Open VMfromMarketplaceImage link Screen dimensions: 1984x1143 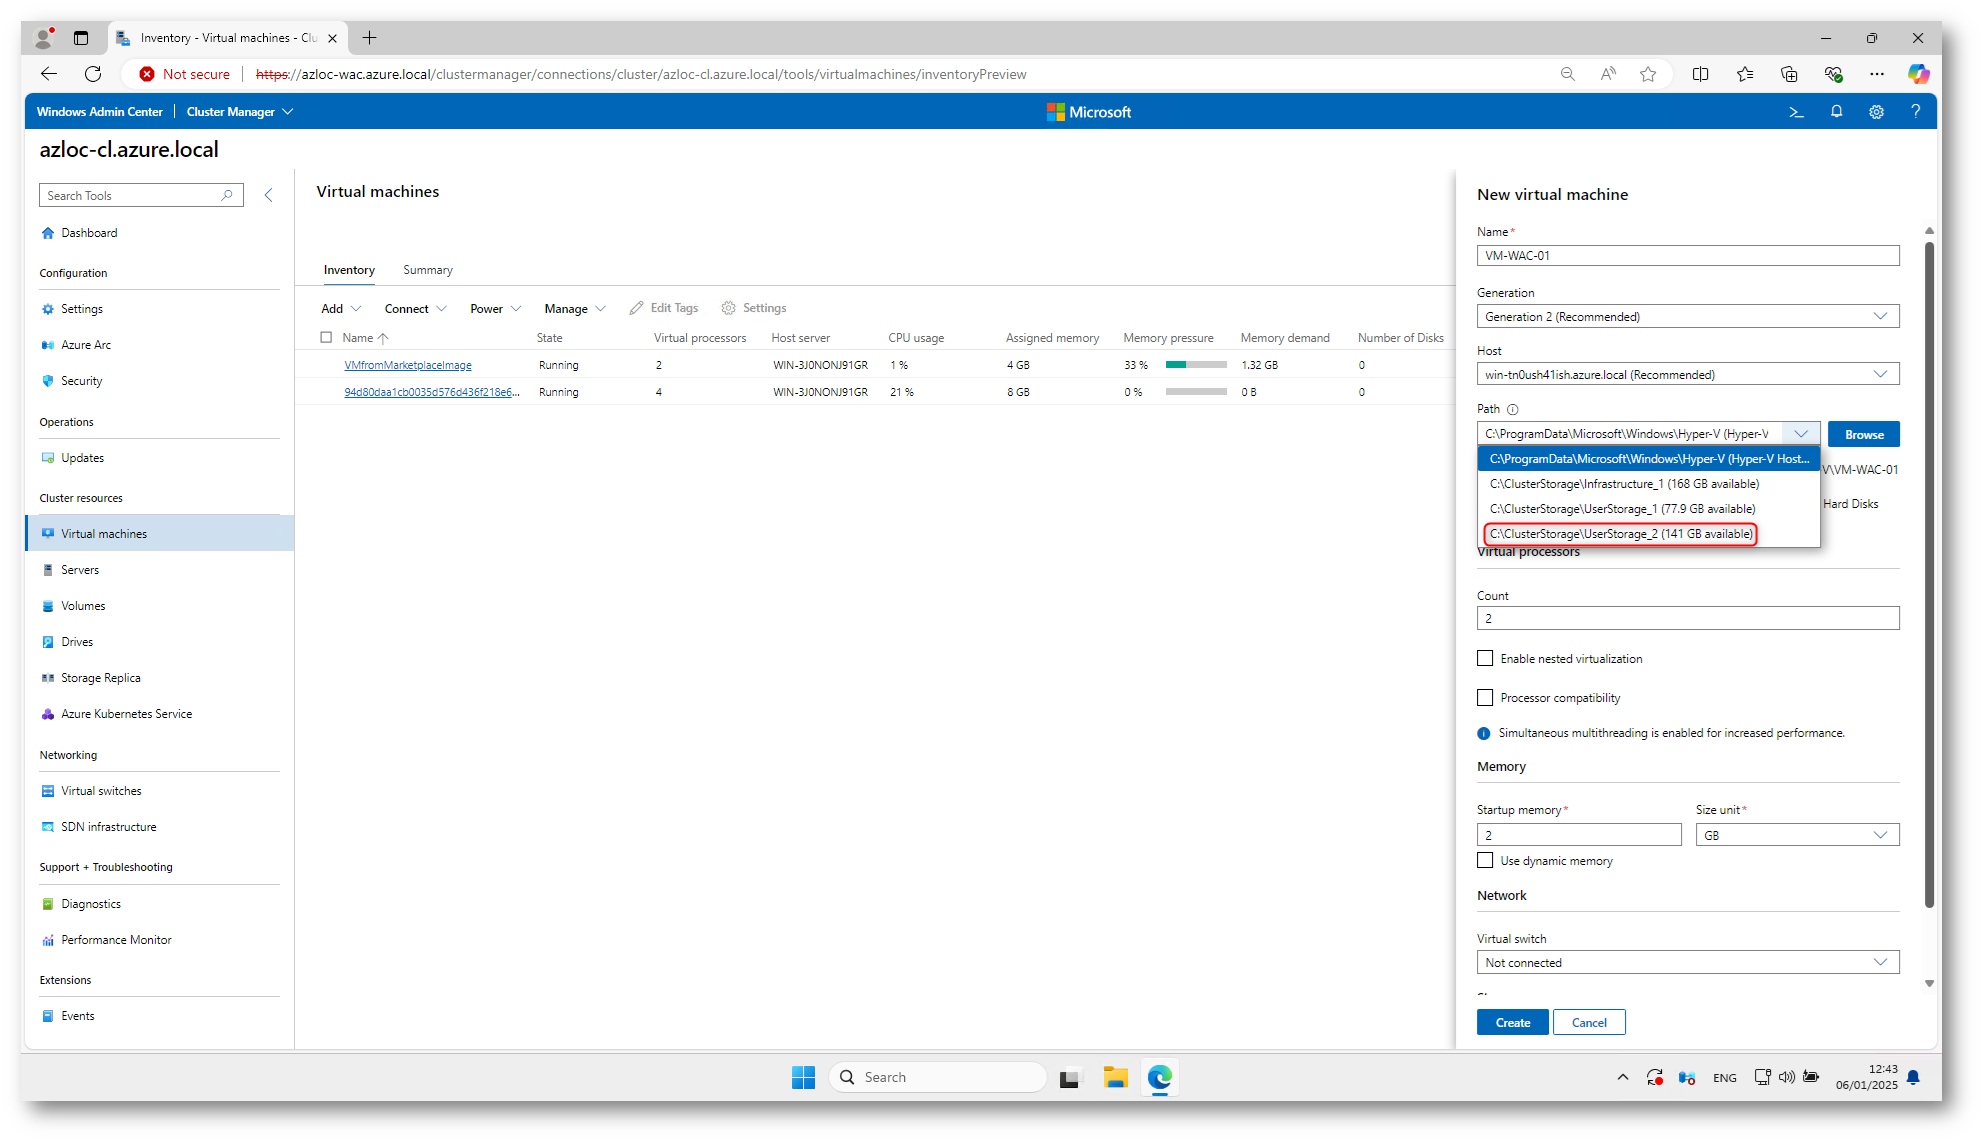pyautogui.click(x=408, y=365)
